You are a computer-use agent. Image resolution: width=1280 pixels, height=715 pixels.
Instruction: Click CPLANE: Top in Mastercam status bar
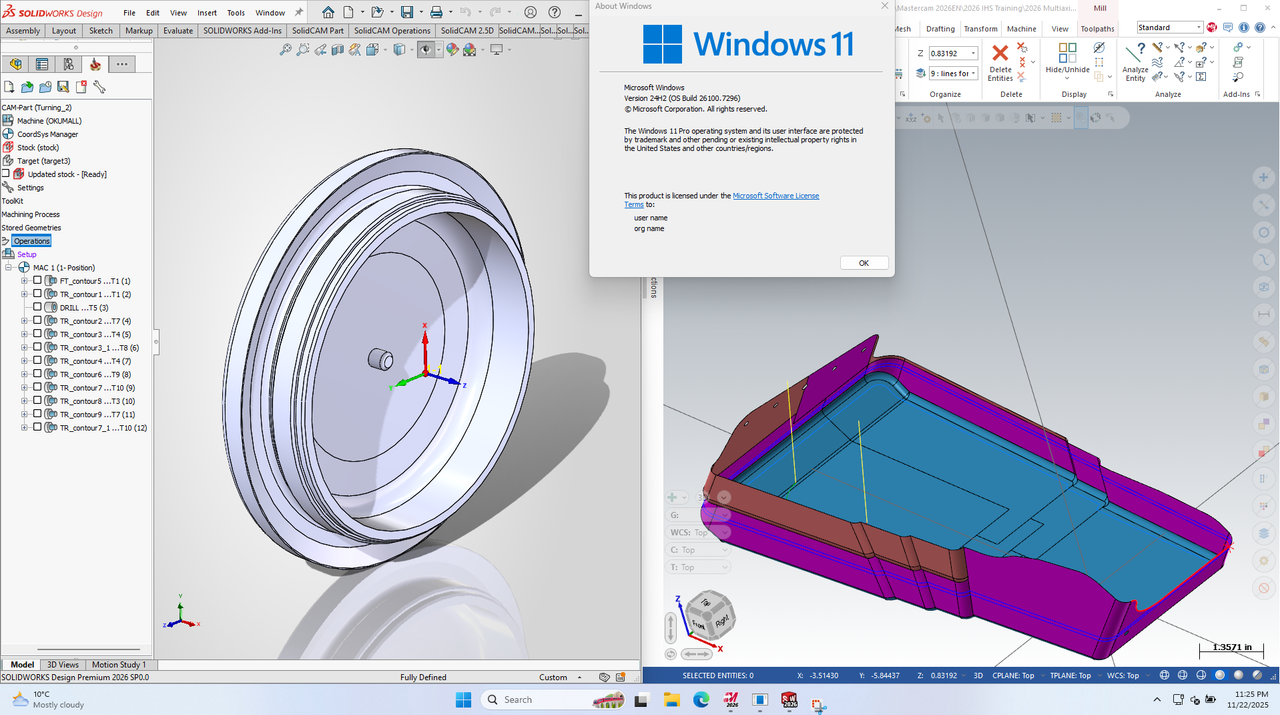point(1012,676)
